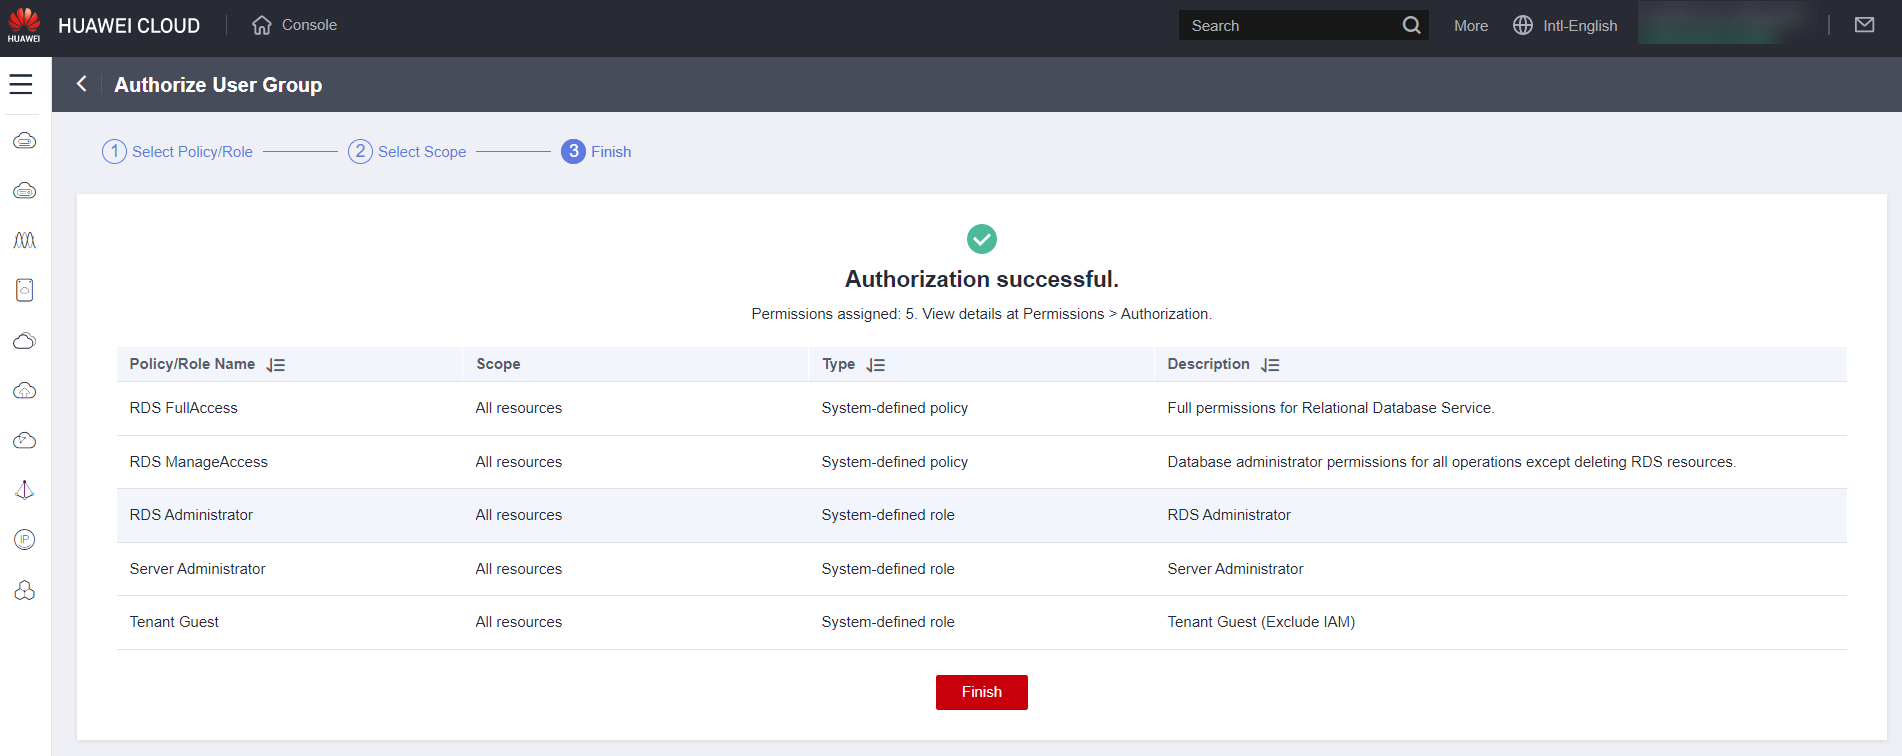Viewport: 1902px width, 756px height.
Task: Sort table by Description column
Action: point(1270,365)
